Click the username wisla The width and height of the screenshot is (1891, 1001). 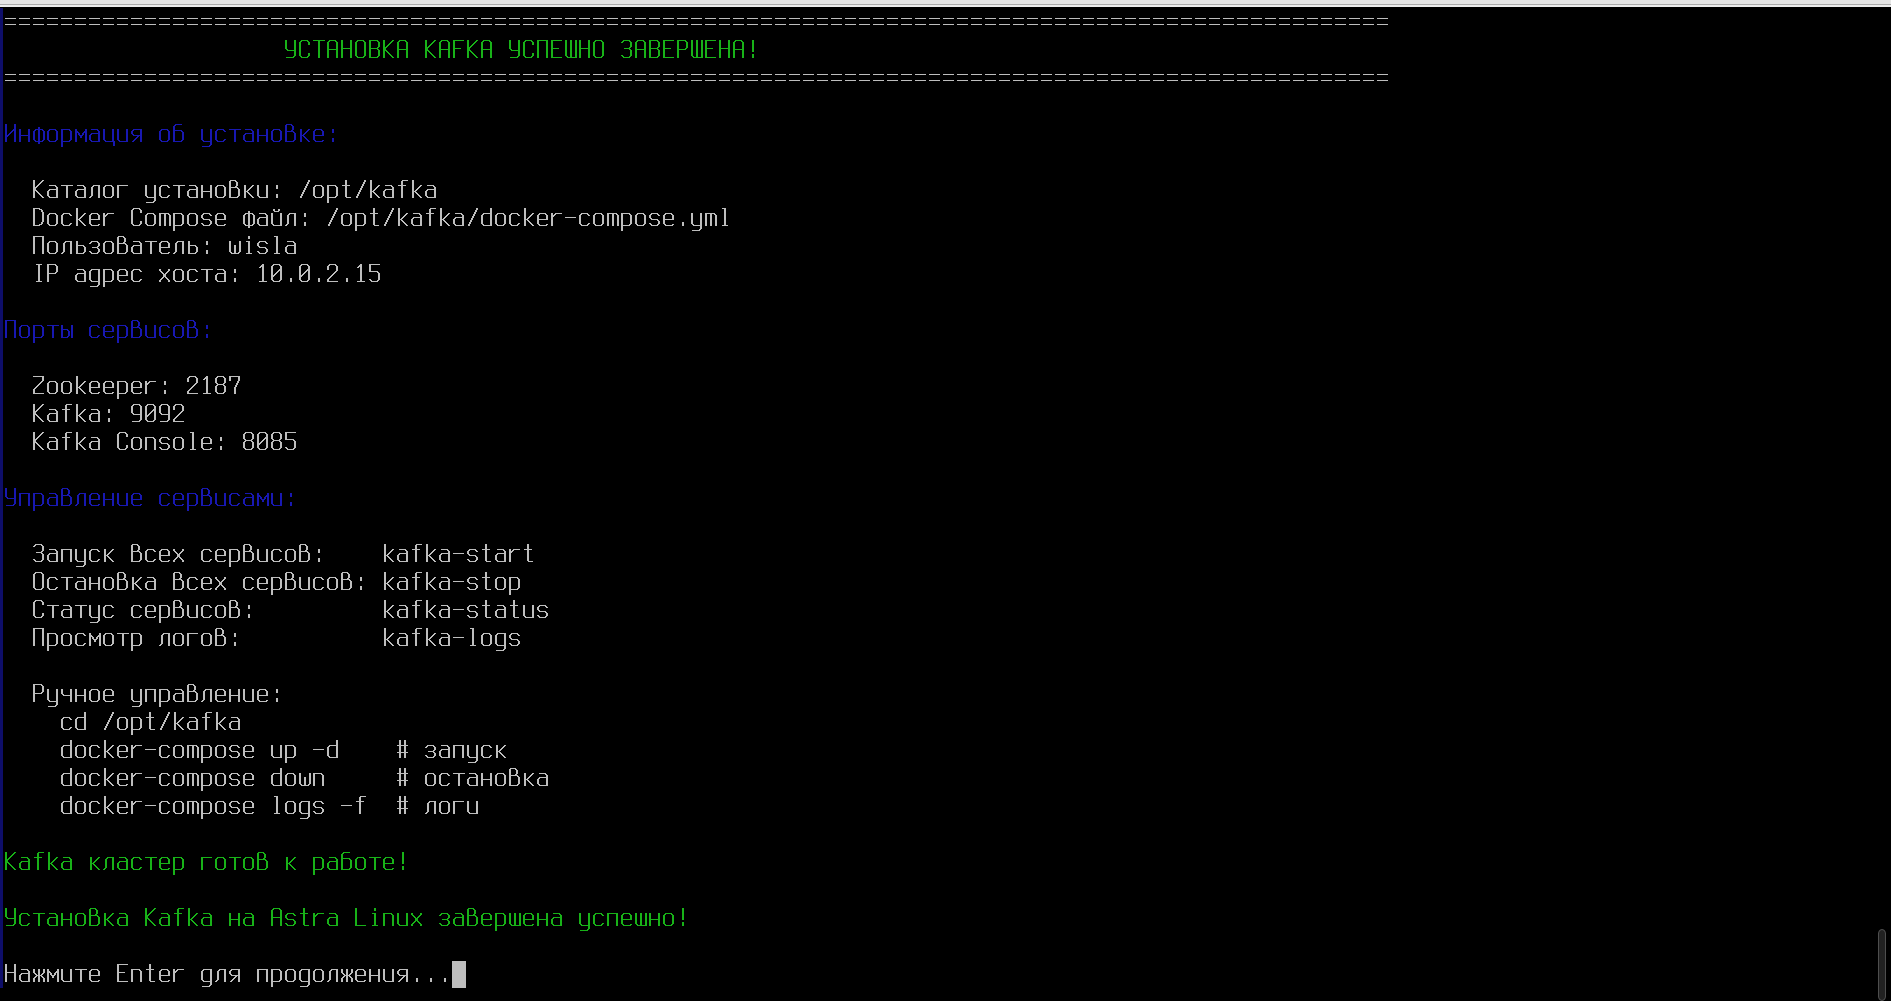pyautogui.click(x=262, y=246)
